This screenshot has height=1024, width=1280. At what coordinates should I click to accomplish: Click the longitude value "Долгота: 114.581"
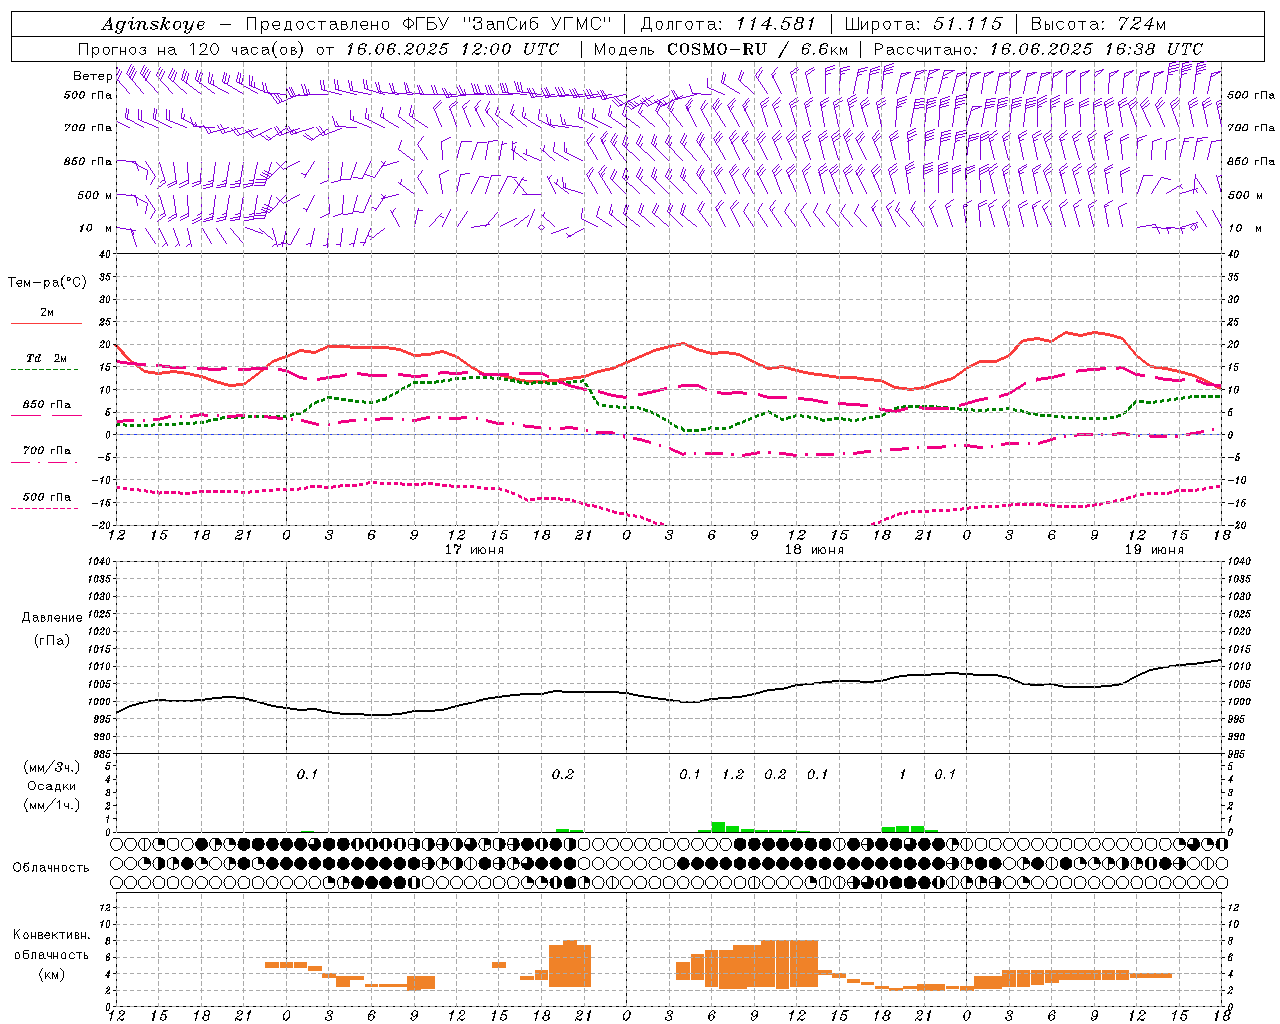click(728, 24)
